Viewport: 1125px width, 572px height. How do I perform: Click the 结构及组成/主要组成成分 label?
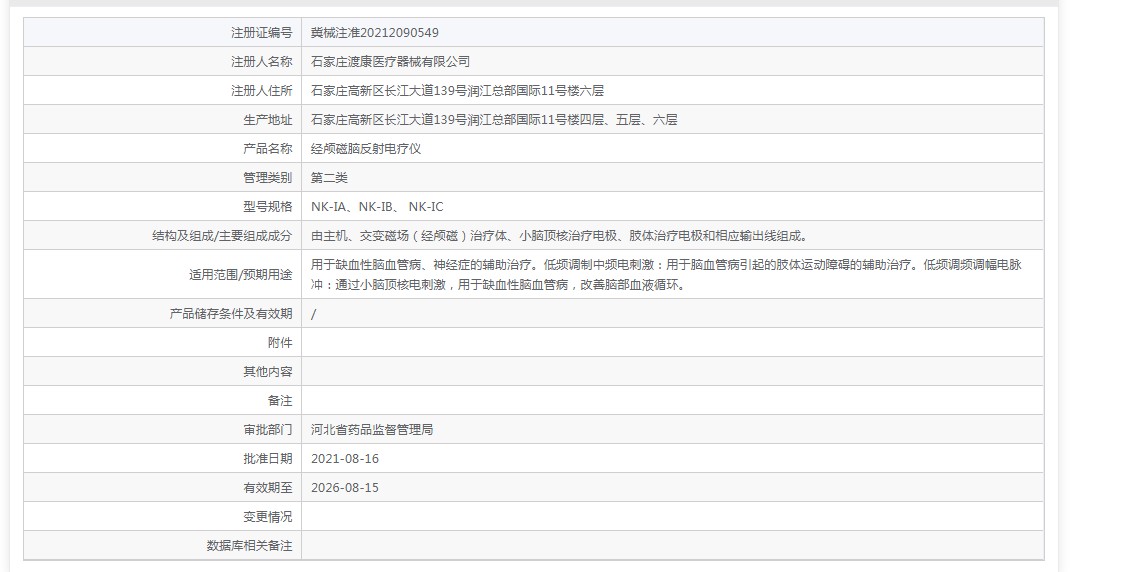(222, 235)
